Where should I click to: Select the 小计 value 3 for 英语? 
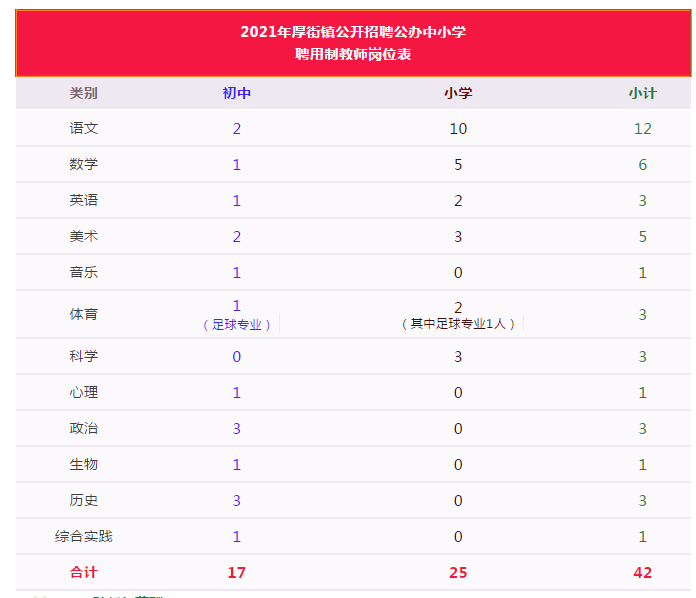pos(642,201)
